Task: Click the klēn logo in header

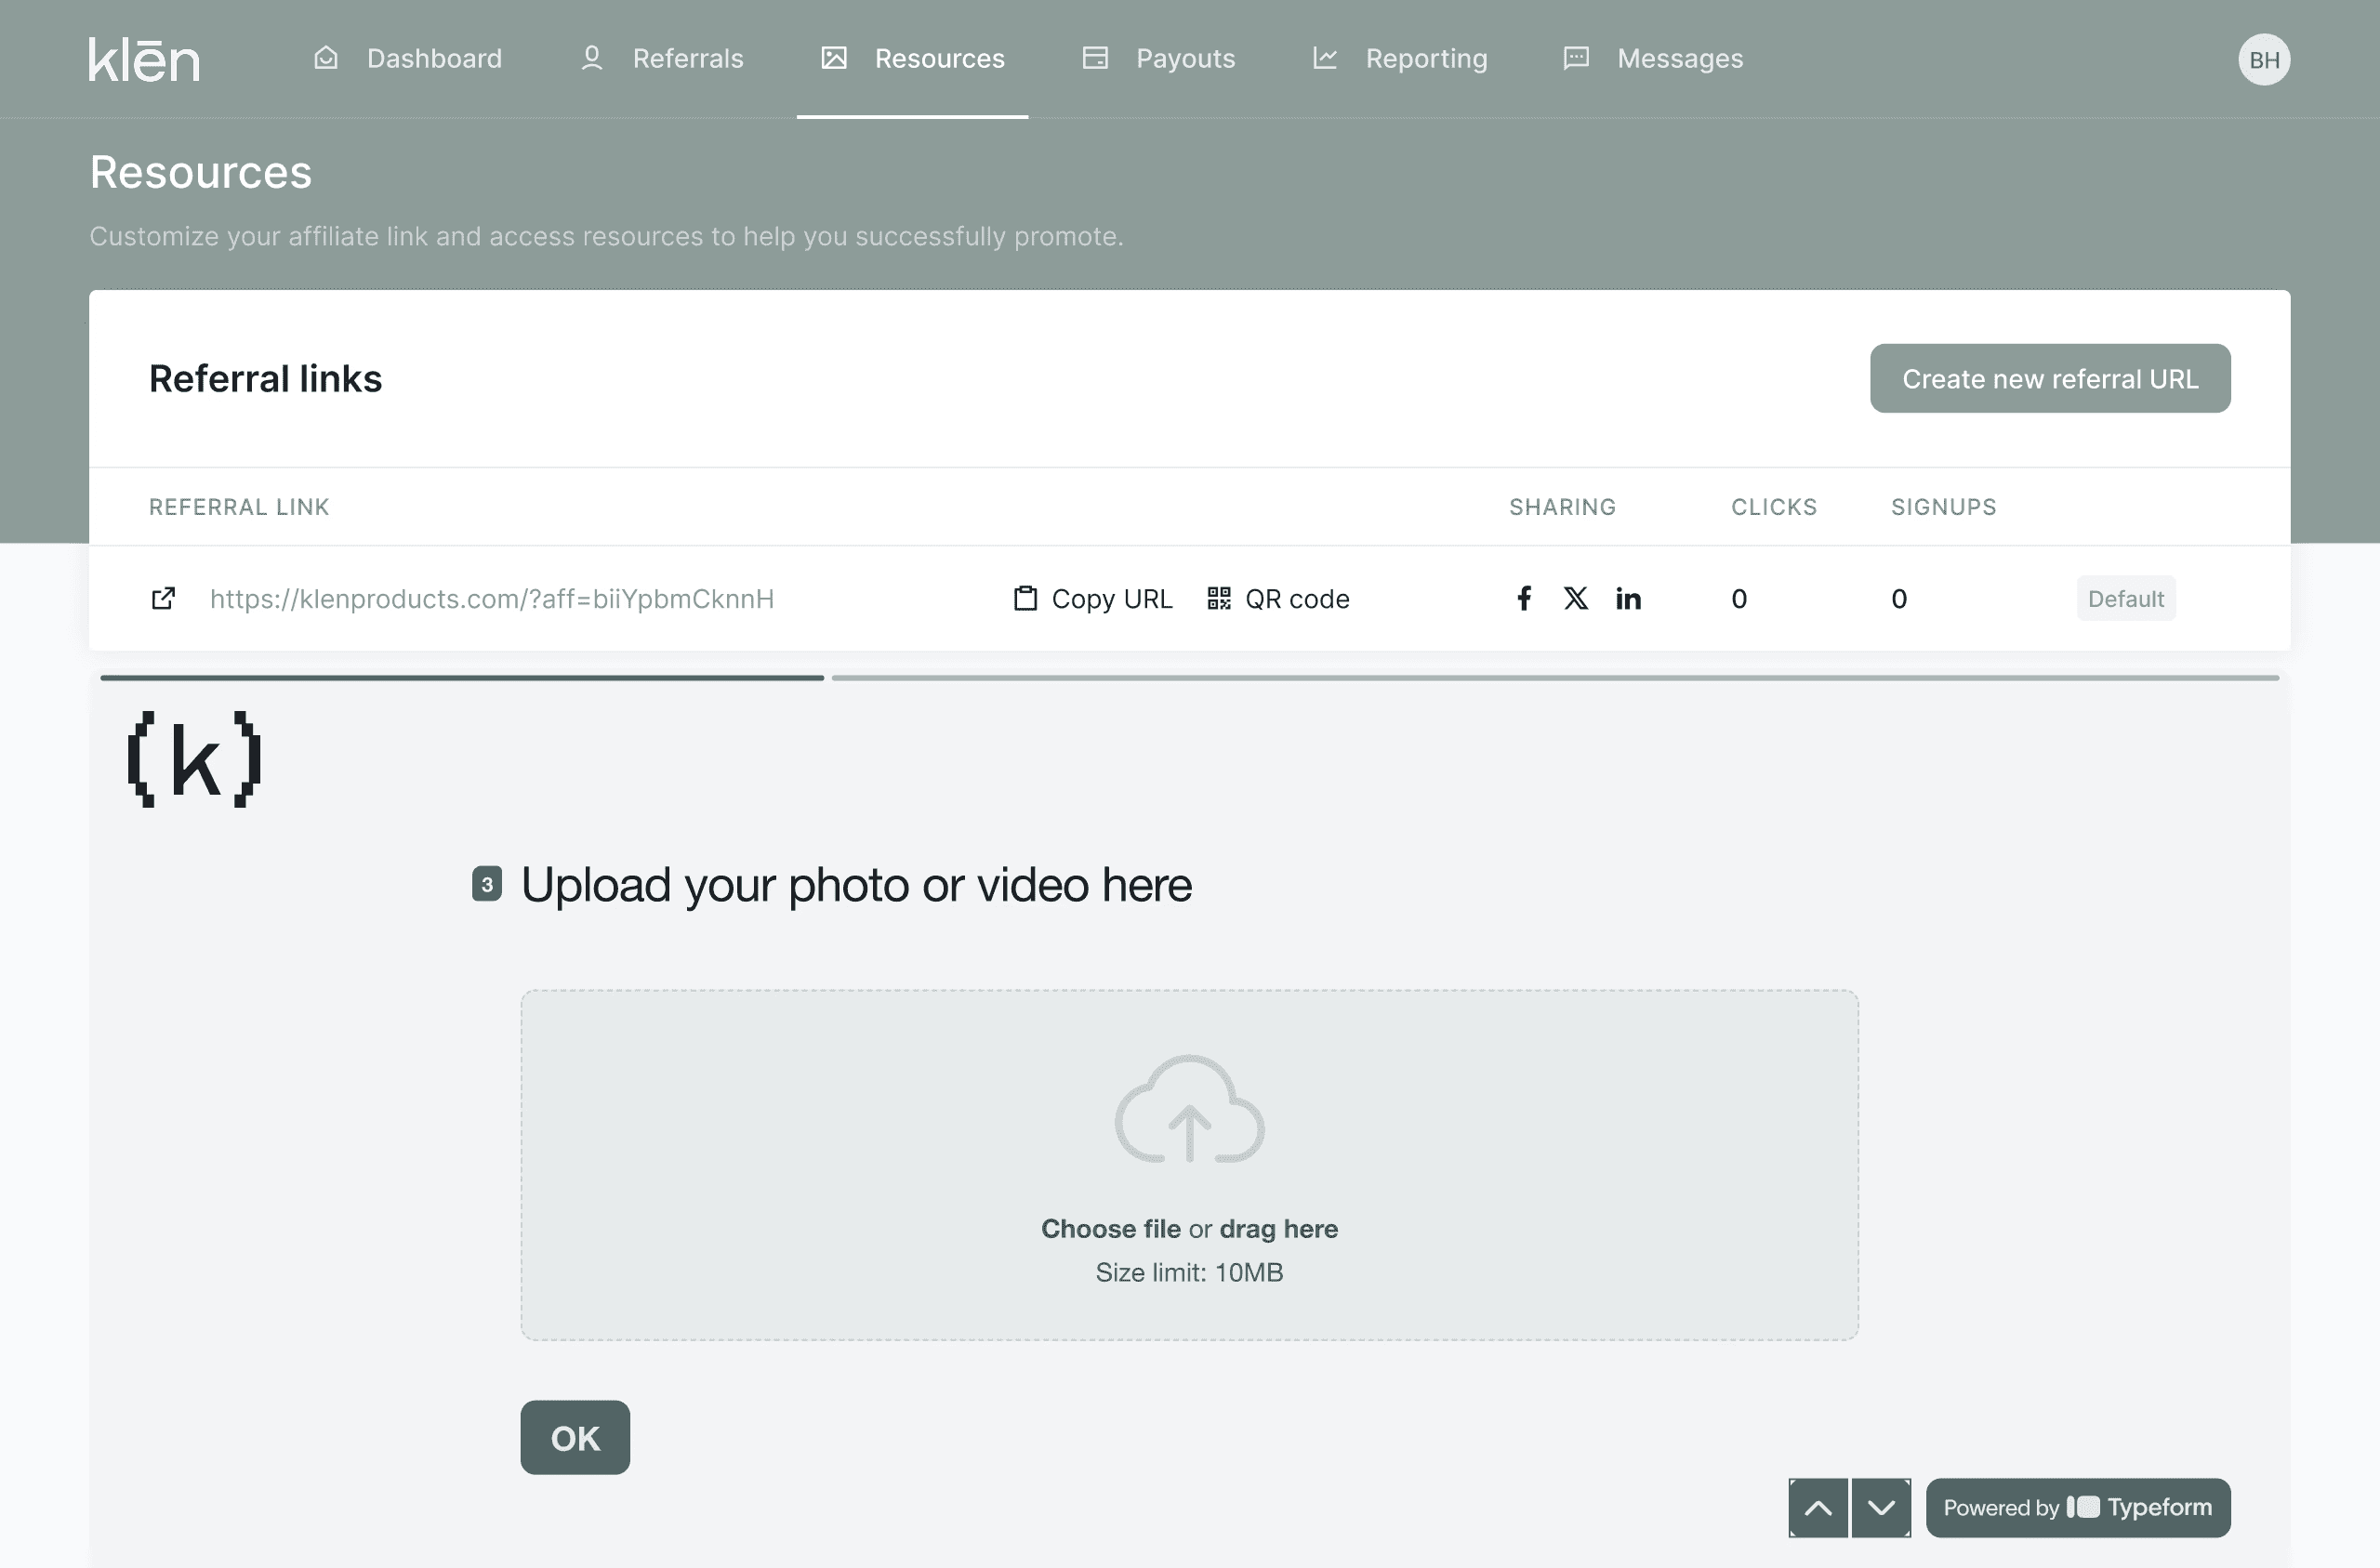Action: click(x=144, y=59)
